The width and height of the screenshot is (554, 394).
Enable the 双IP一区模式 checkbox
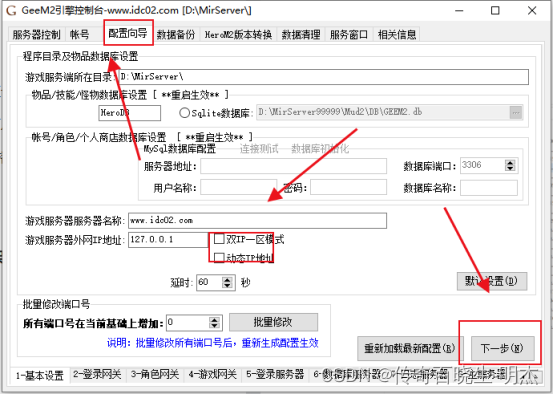[219, 239]
